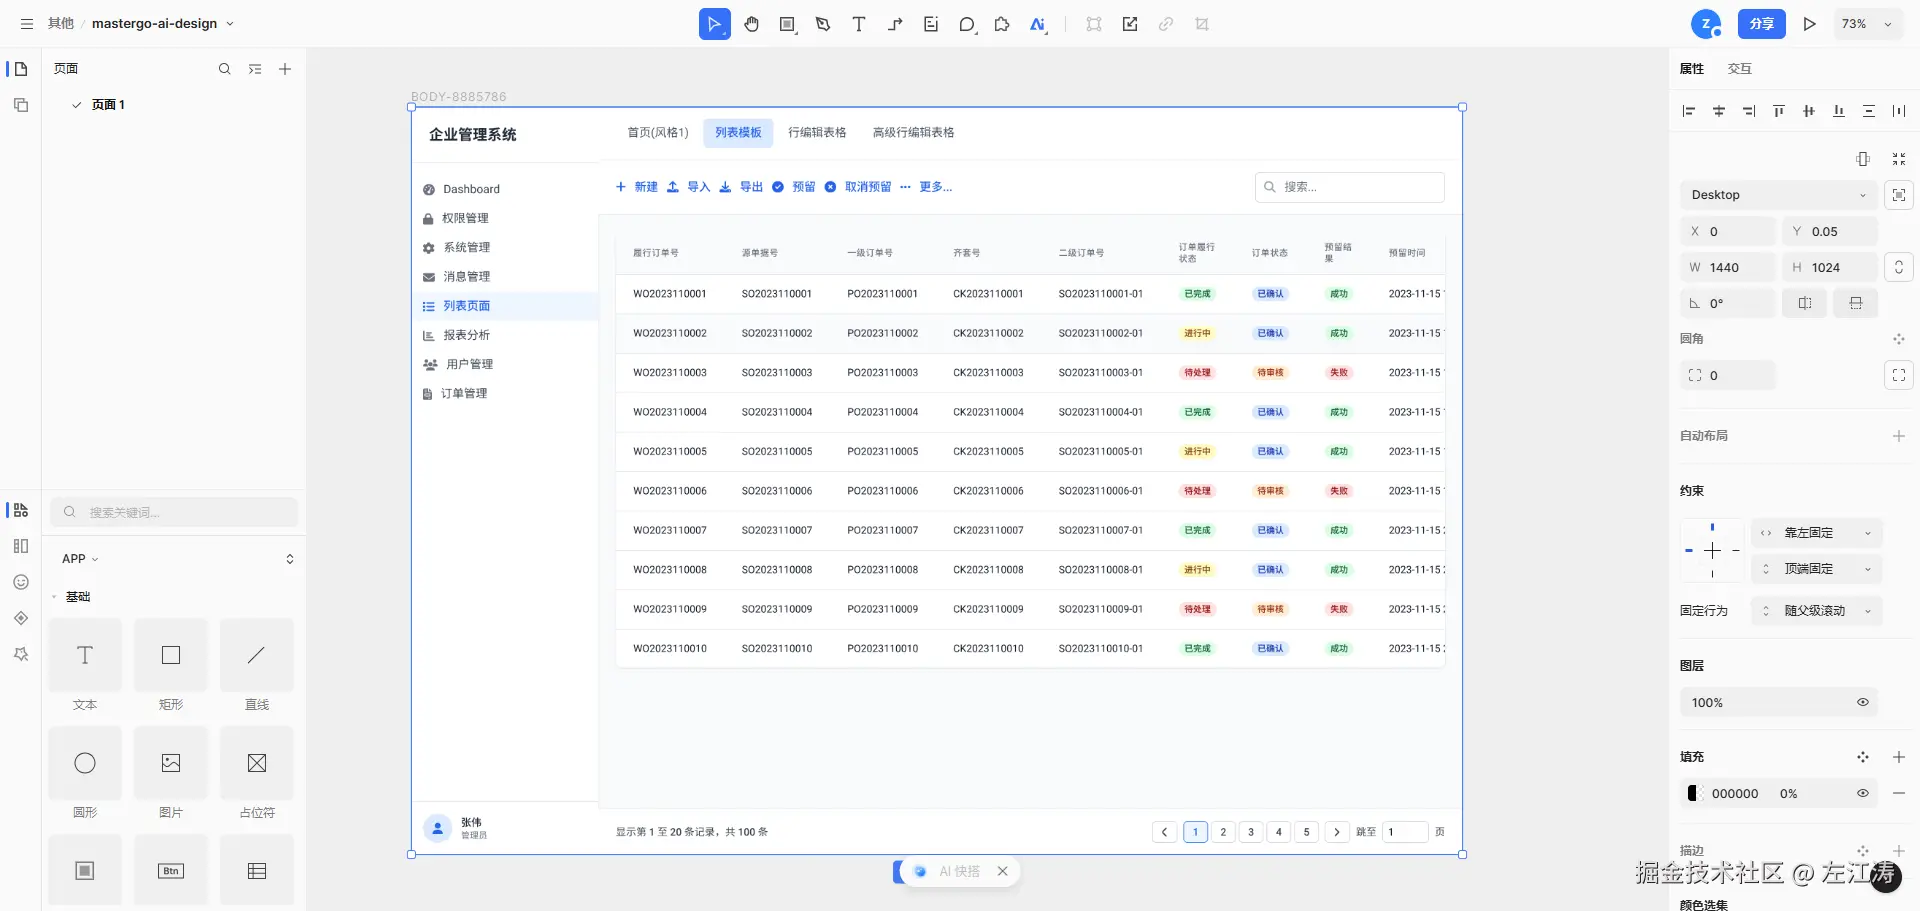Click the 取消预留 button
The height and width of the screenshot is (911, 1920).
pyautogui.click(x=858, y=187)
